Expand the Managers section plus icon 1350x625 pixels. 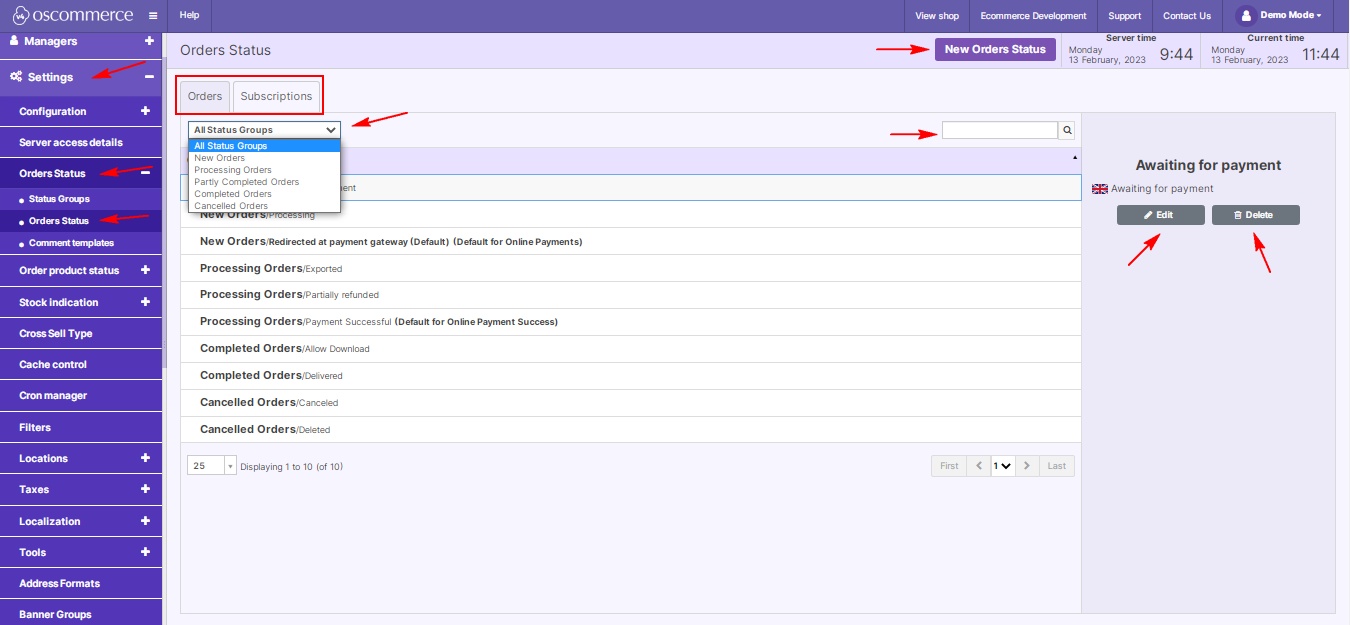tap(149, 41)
